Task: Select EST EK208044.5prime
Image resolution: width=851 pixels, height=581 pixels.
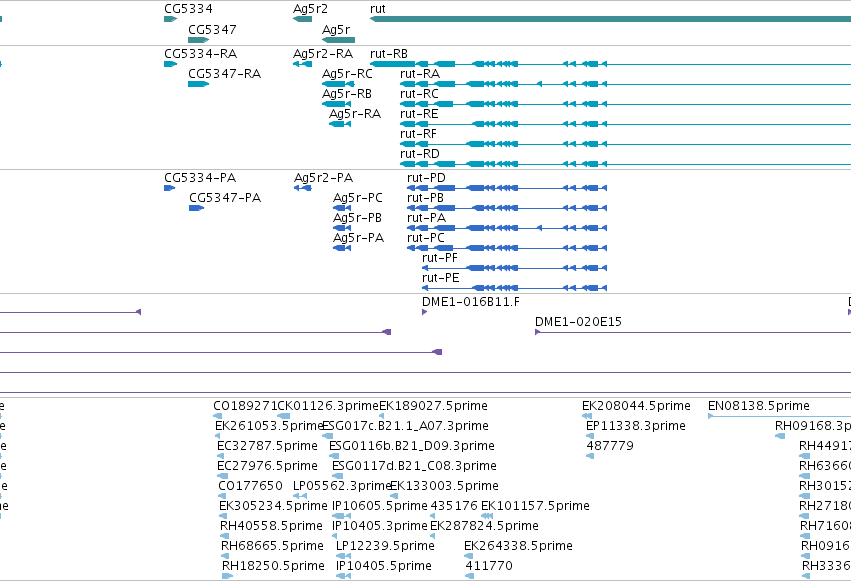Action: coord(636,406)
